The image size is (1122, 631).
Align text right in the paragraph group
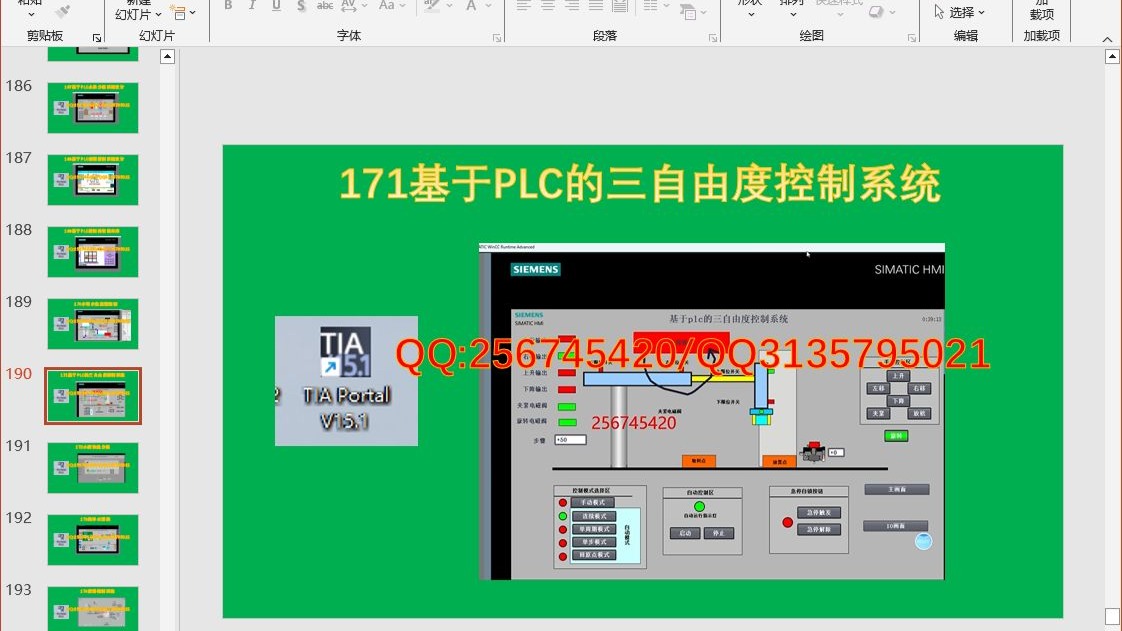pyautogui.click(x=572, y=6)
